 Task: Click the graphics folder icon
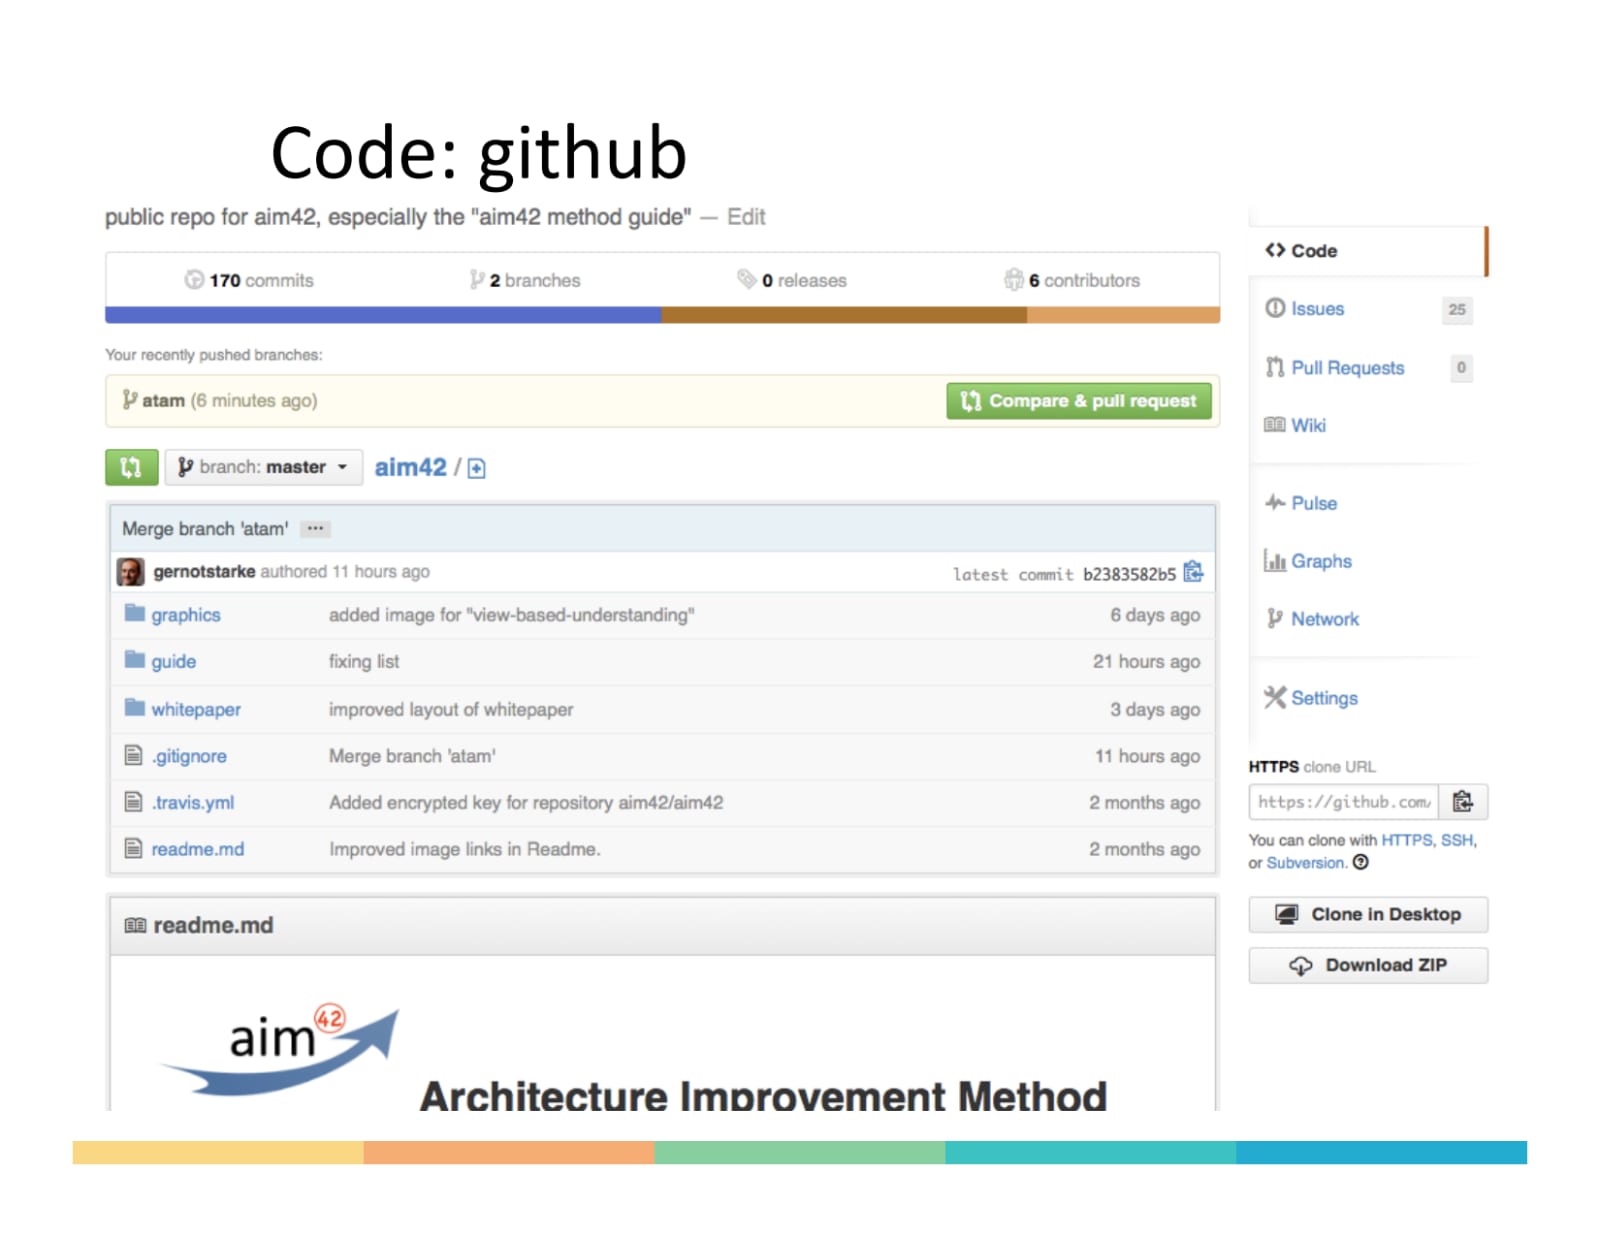(x=135, y=613)
